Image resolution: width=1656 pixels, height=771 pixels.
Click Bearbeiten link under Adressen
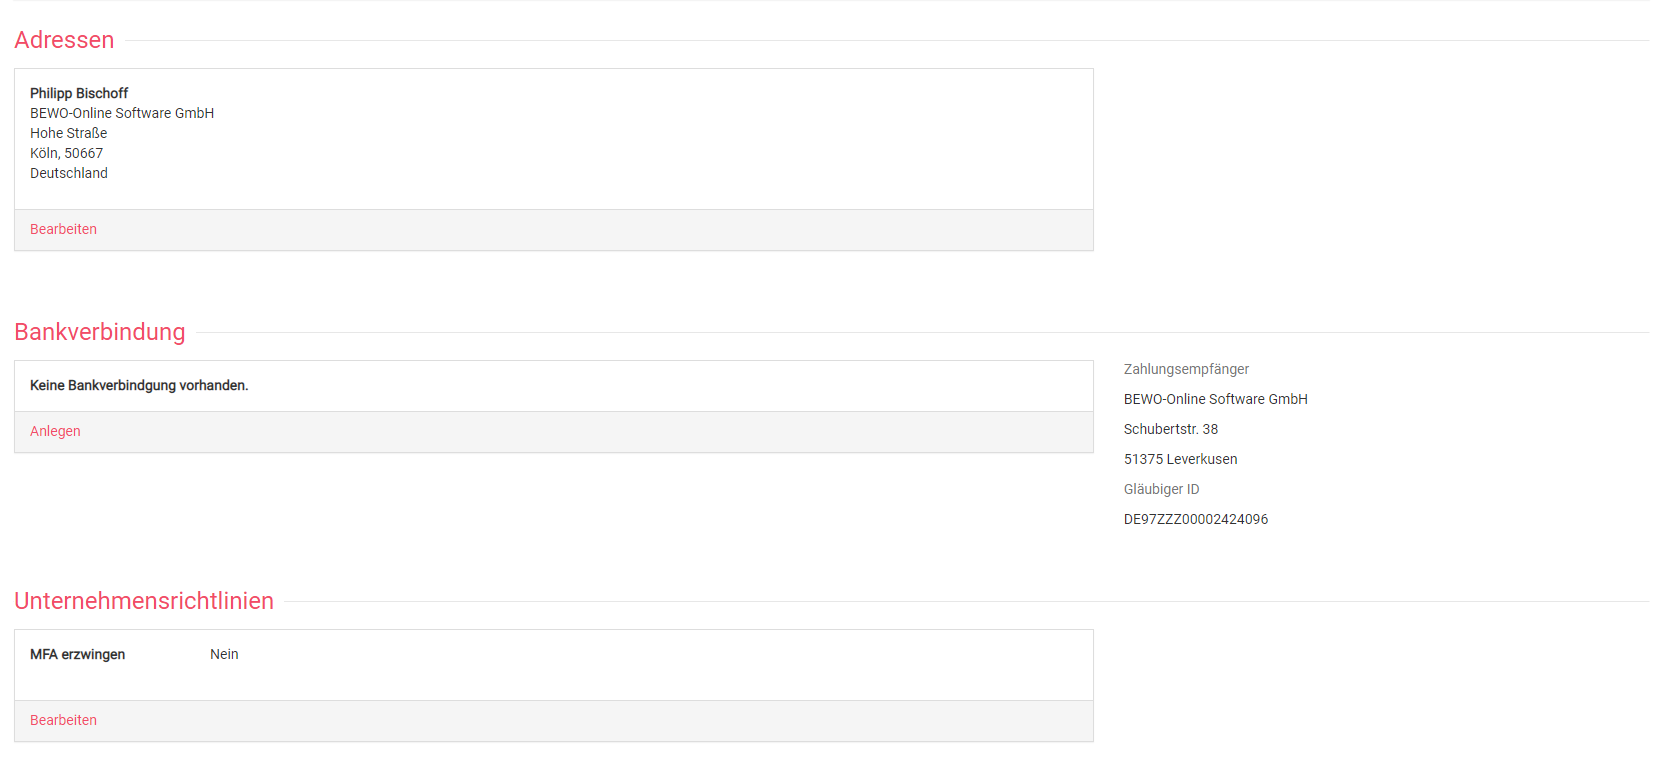63,229
